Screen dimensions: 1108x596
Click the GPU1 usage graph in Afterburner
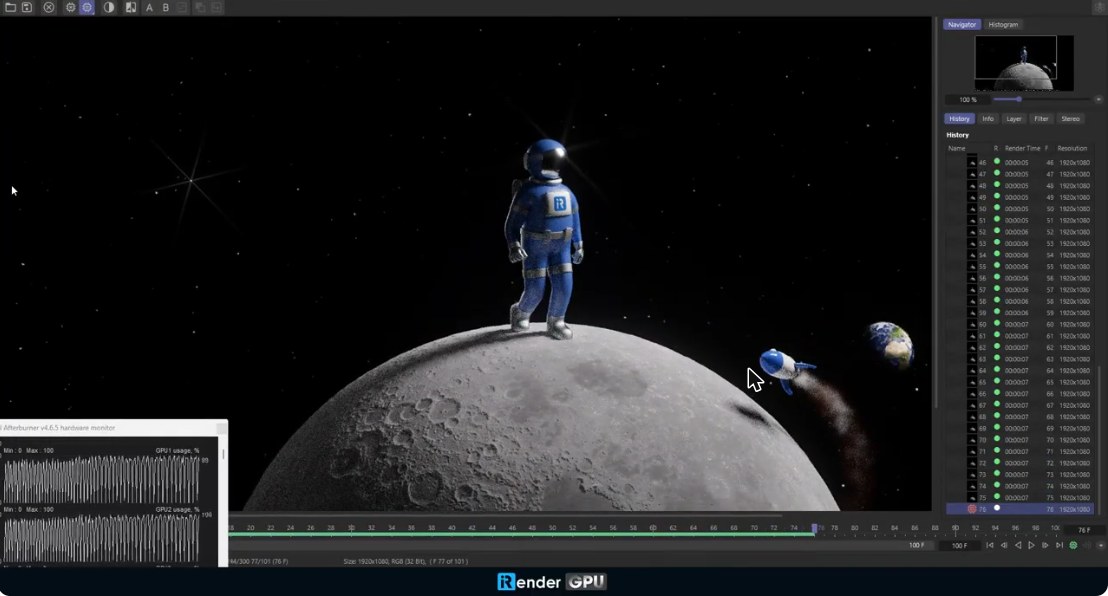coord(101,477)
